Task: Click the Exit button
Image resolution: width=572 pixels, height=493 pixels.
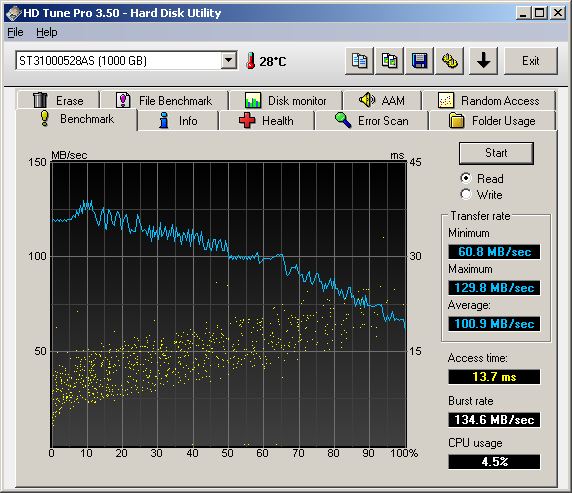Action: [531, 61]
